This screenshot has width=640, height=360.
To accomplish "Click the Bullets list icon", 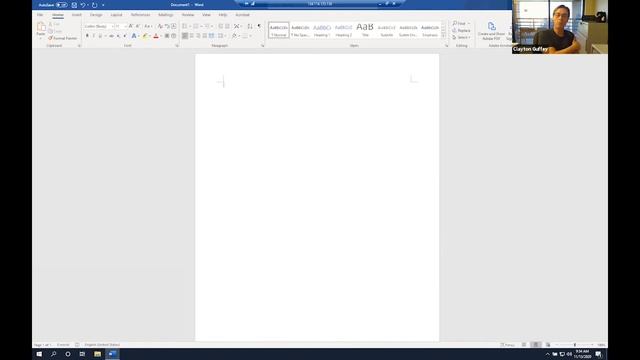I will (185, 26).
